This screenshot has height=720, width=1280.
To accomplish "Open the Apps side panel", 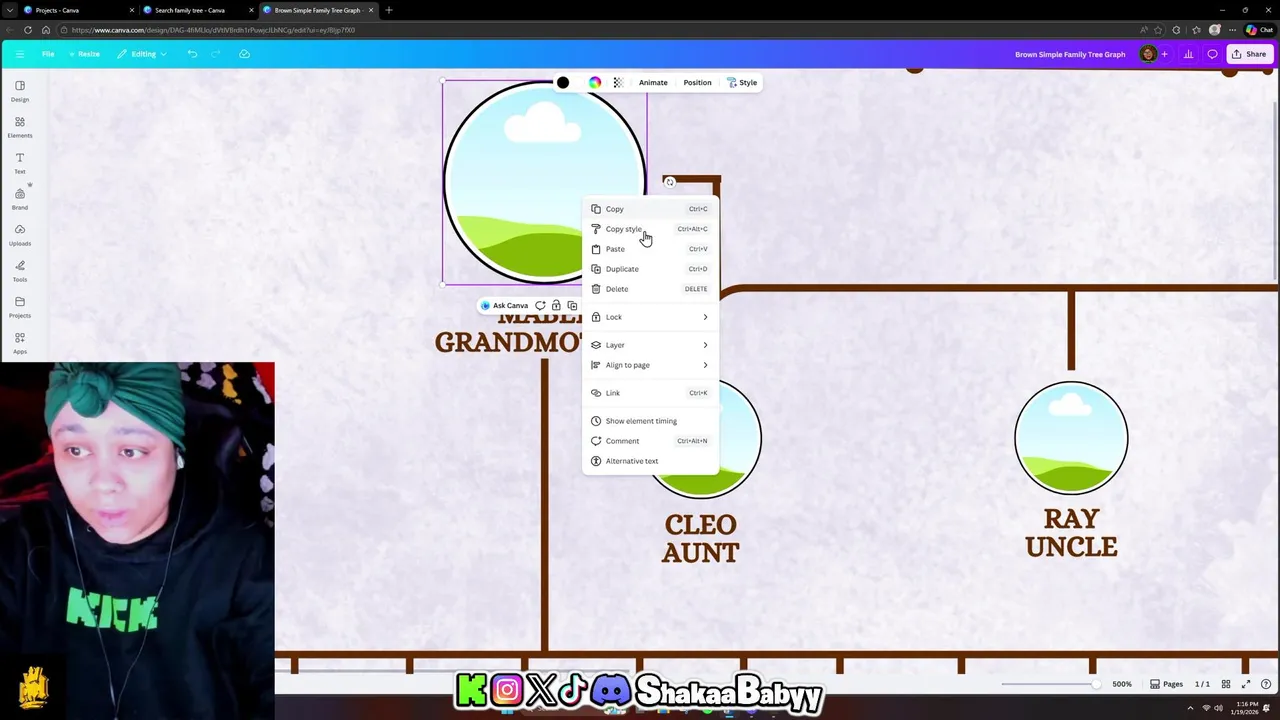I will pos(19,343).
